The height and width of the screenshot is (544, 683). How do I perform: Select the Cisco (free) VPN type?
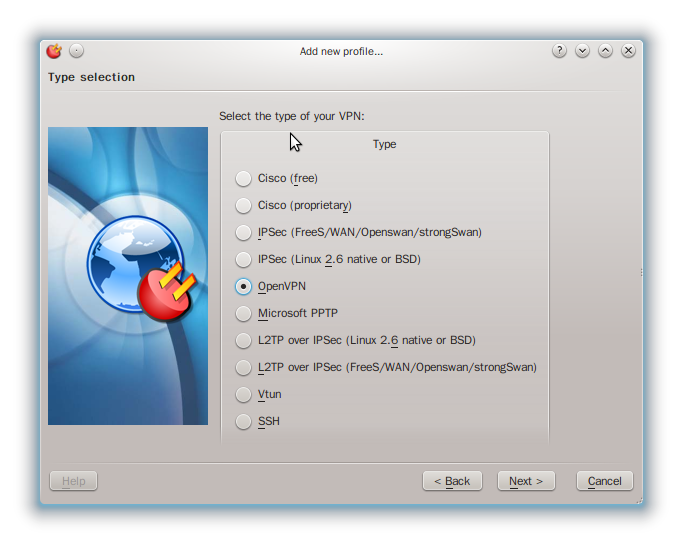tap(244, 179)
